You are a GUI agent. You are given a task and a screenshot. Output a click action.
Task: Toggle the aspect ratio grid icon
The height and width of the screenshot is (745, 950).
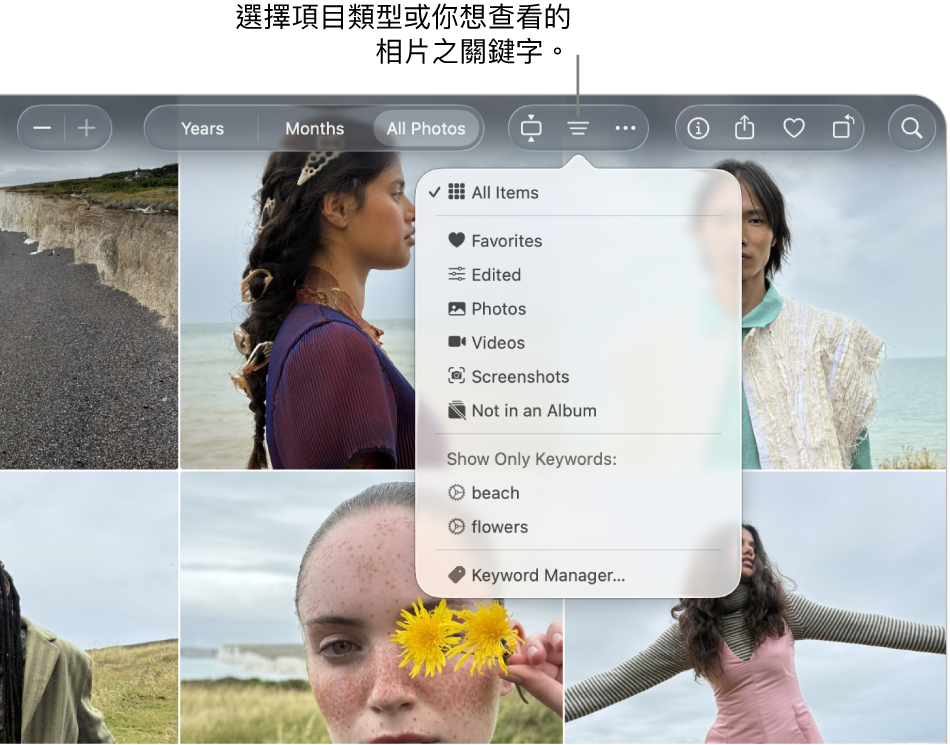(x=531, y=128)
